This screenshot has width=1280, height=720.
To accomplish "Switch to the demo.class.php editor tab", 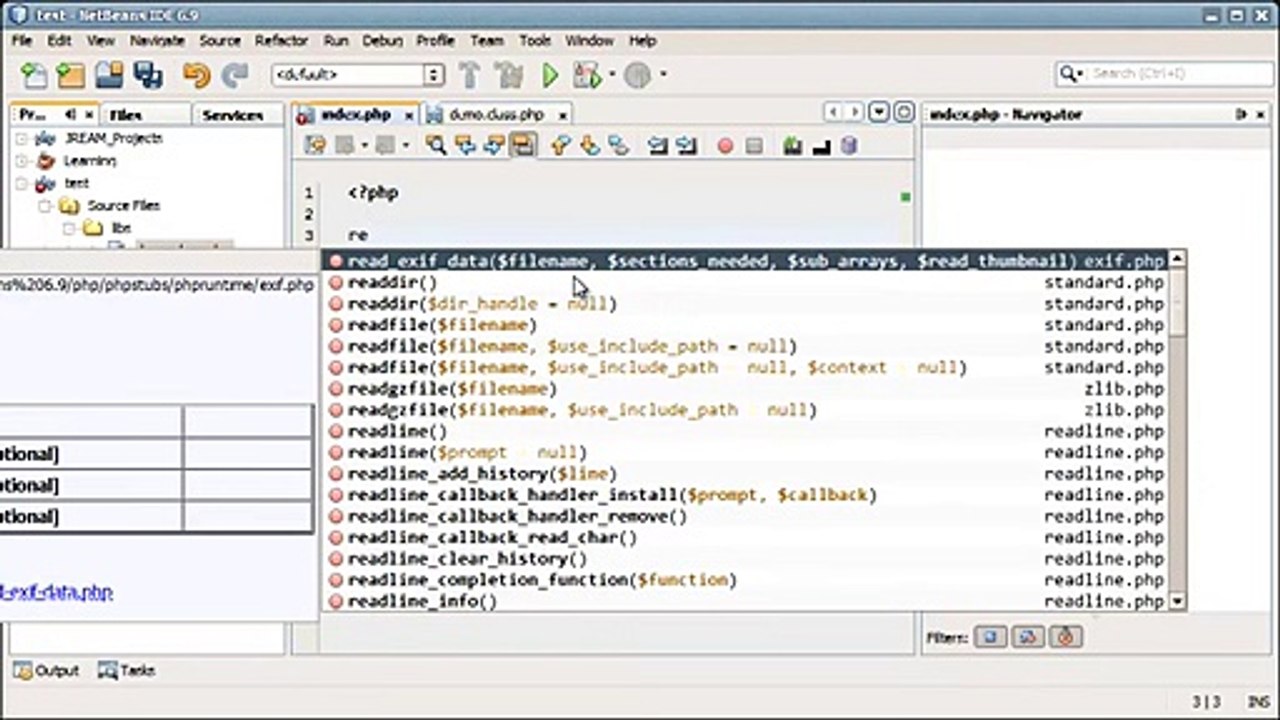I will point(495,115).
